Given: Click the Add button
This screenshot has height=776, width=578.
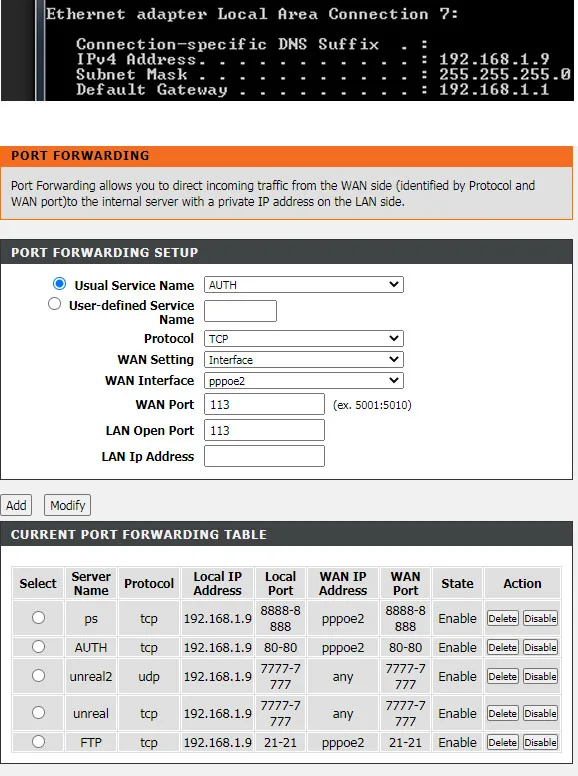Looking at the screenshot, I should [16, 505].
